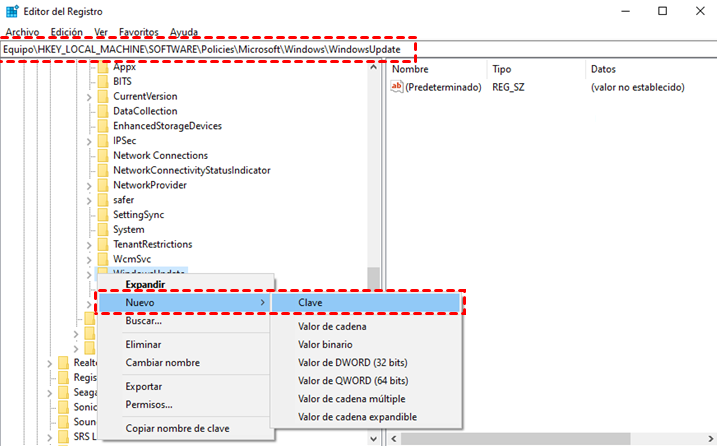Open the Archivo menu
717x446 pixels.
click(22, 32)
